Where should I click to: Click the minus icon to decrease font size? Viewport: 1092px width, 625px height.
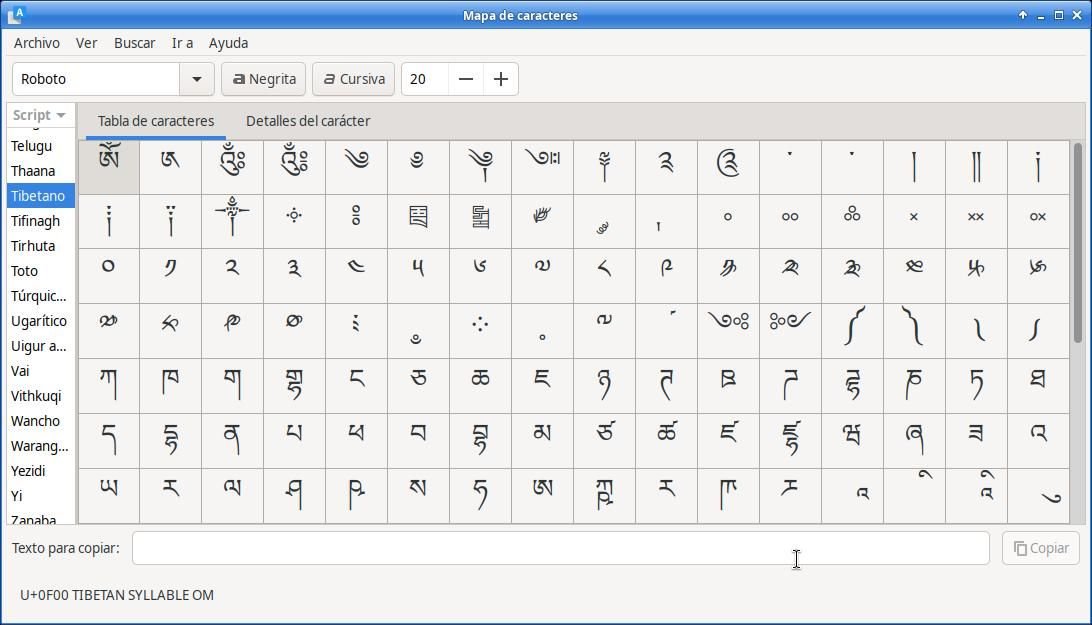coord(466,79)
